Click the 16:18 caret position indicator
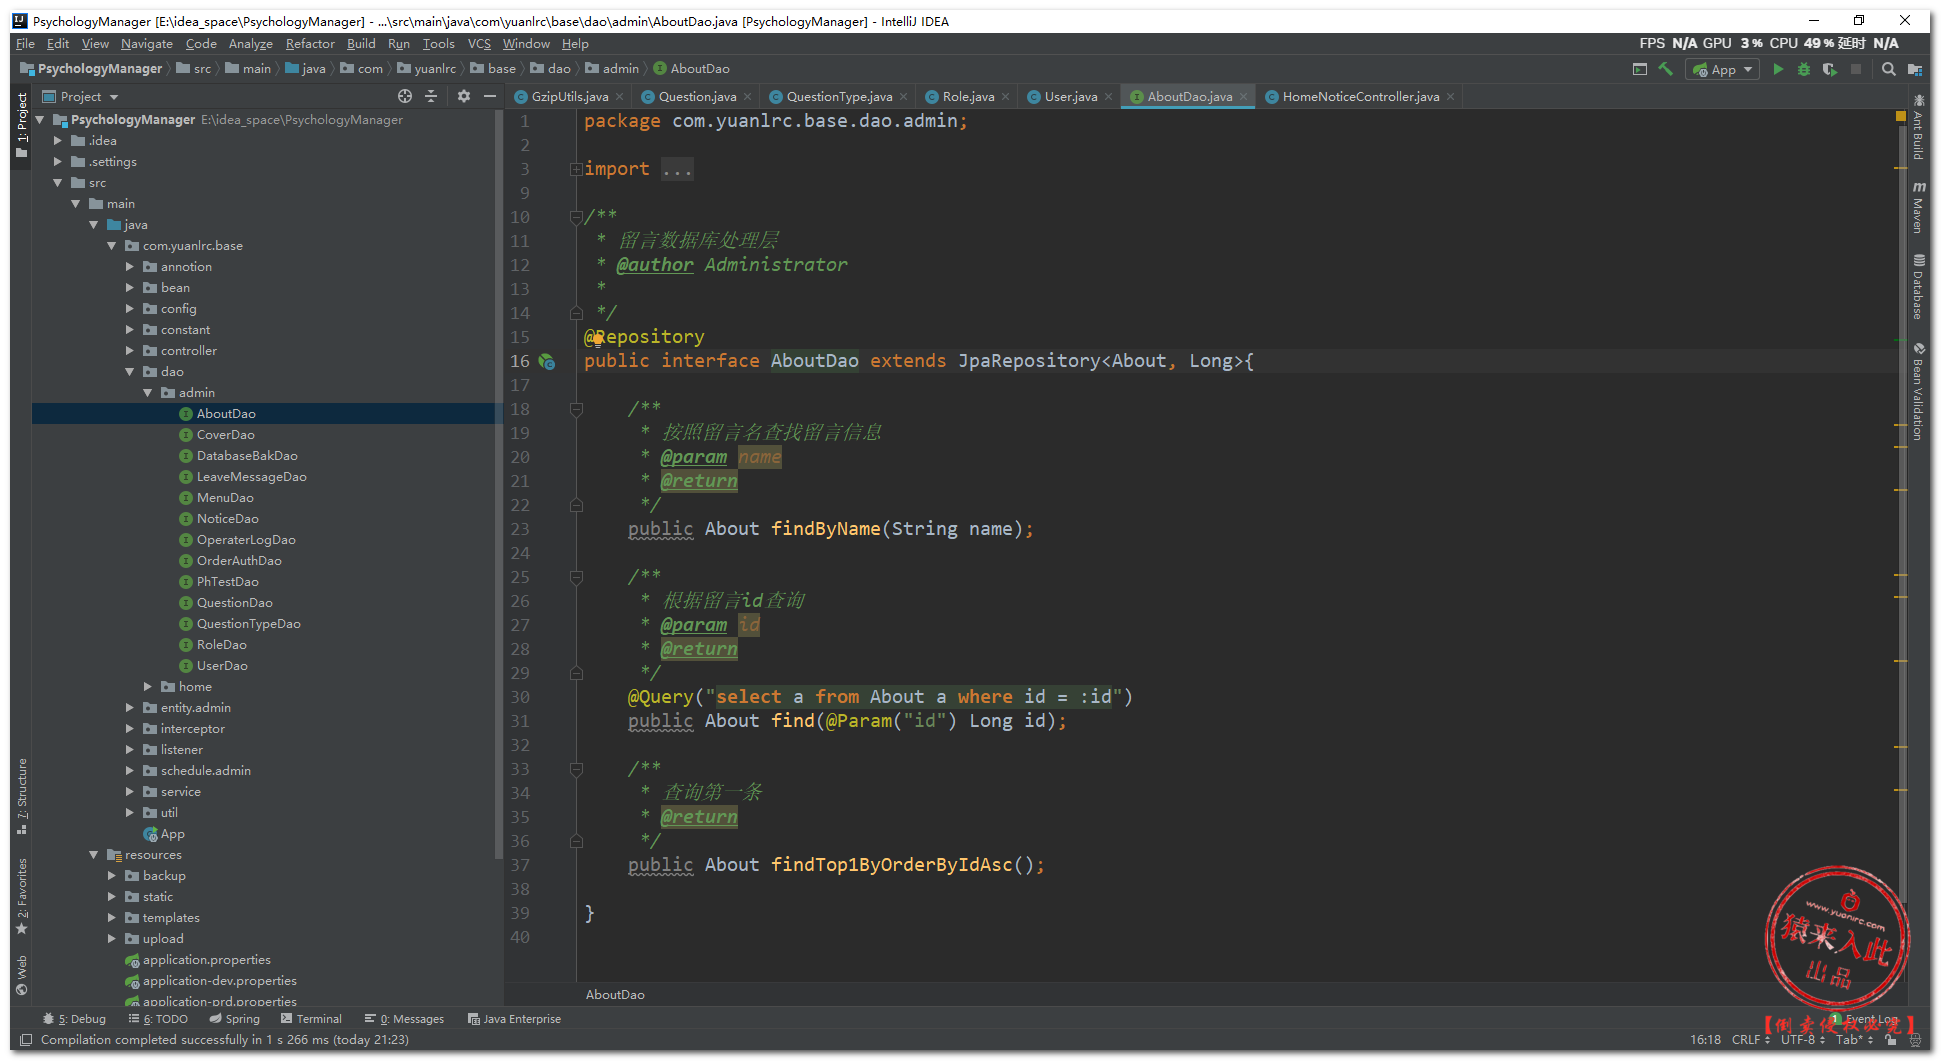 click(1705, 1040)
